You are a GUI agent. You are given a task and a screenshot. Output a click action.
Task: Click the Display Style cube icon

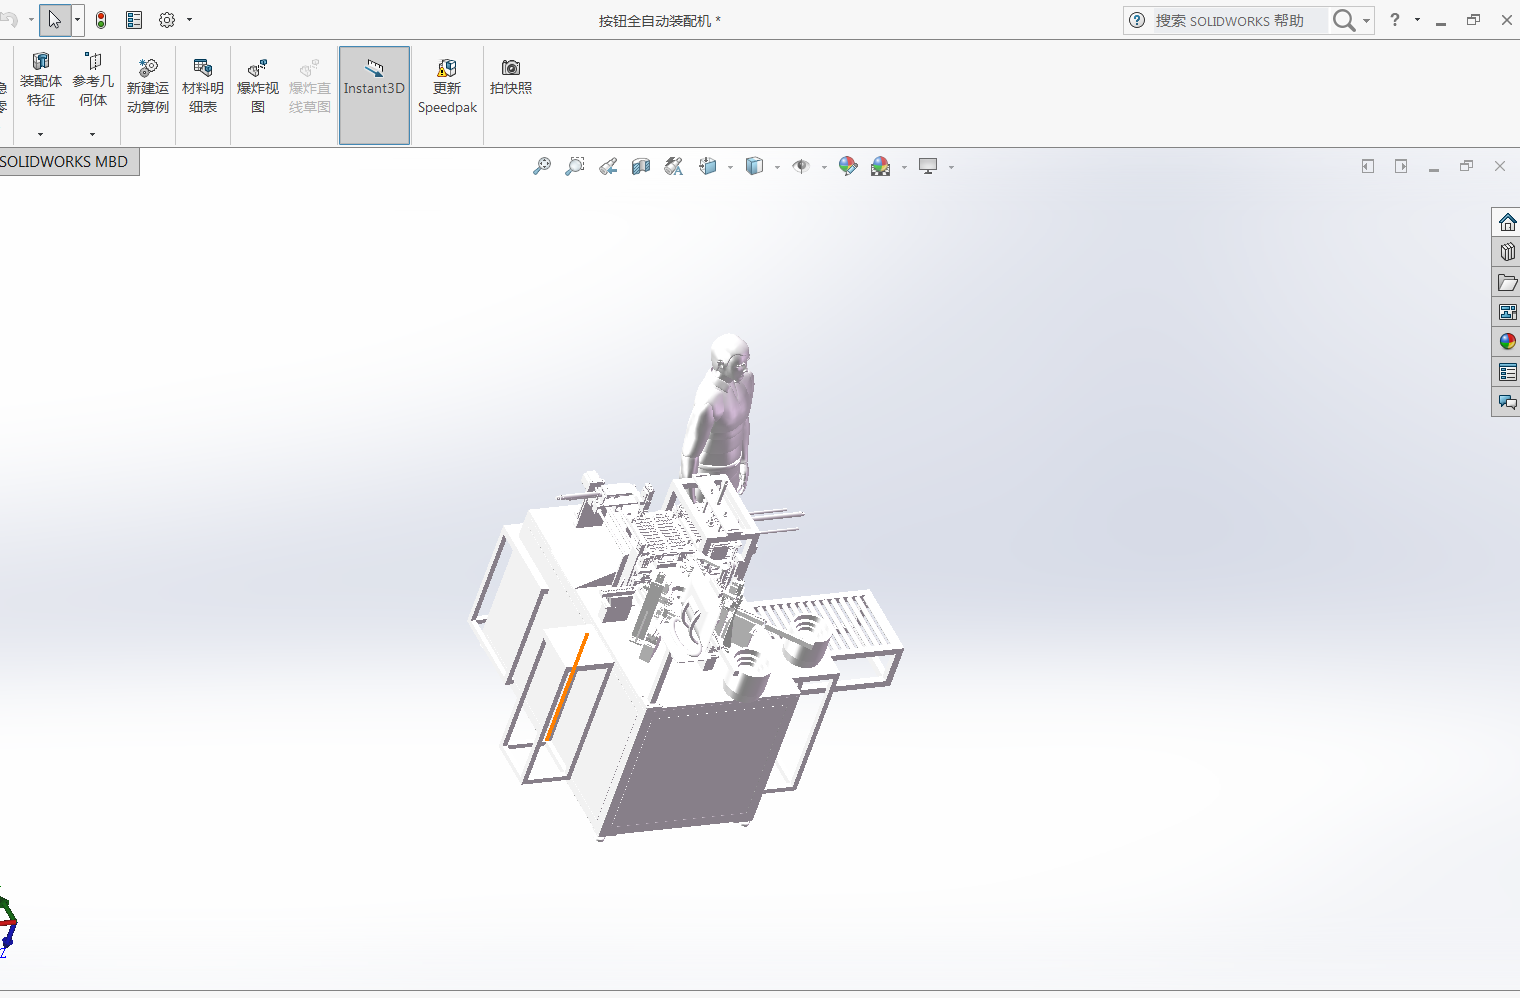[755, 166]
